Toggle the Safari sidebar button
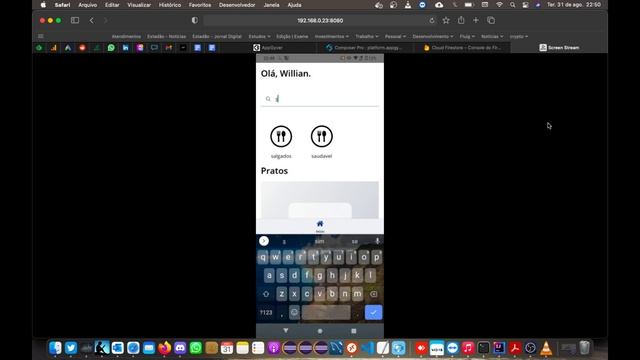The width and height of the screenshot is (640, 360). 75,20
